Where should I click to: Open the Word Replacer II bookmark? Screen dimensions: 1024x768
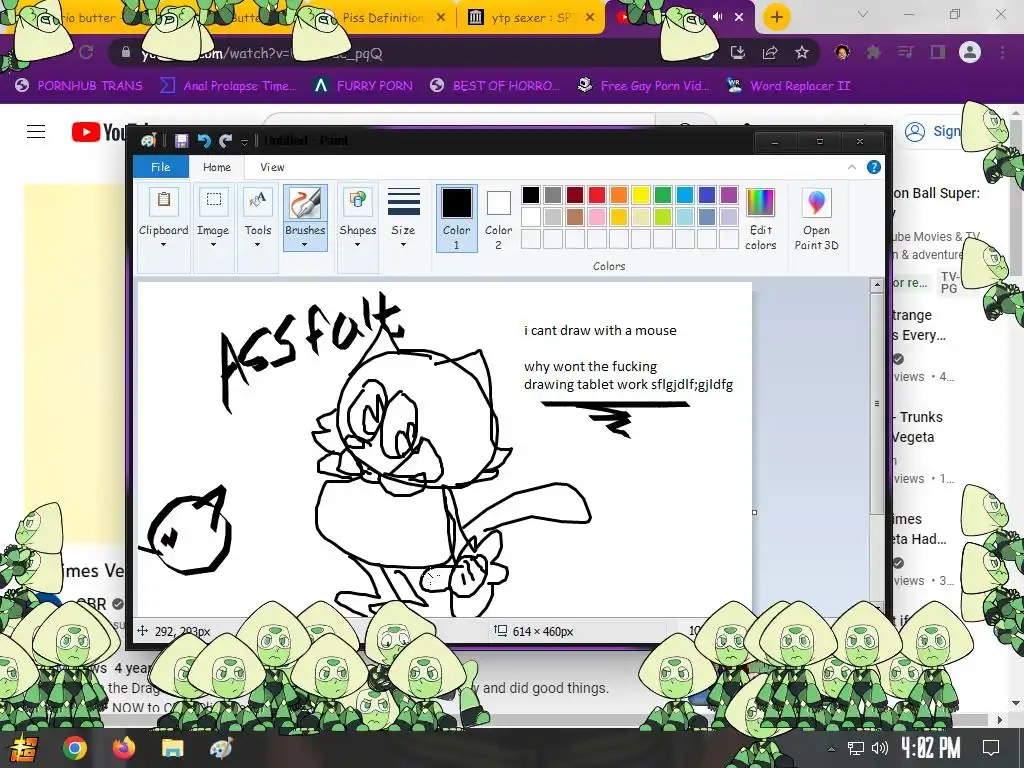pyautogui.click(x=789, y=86)
